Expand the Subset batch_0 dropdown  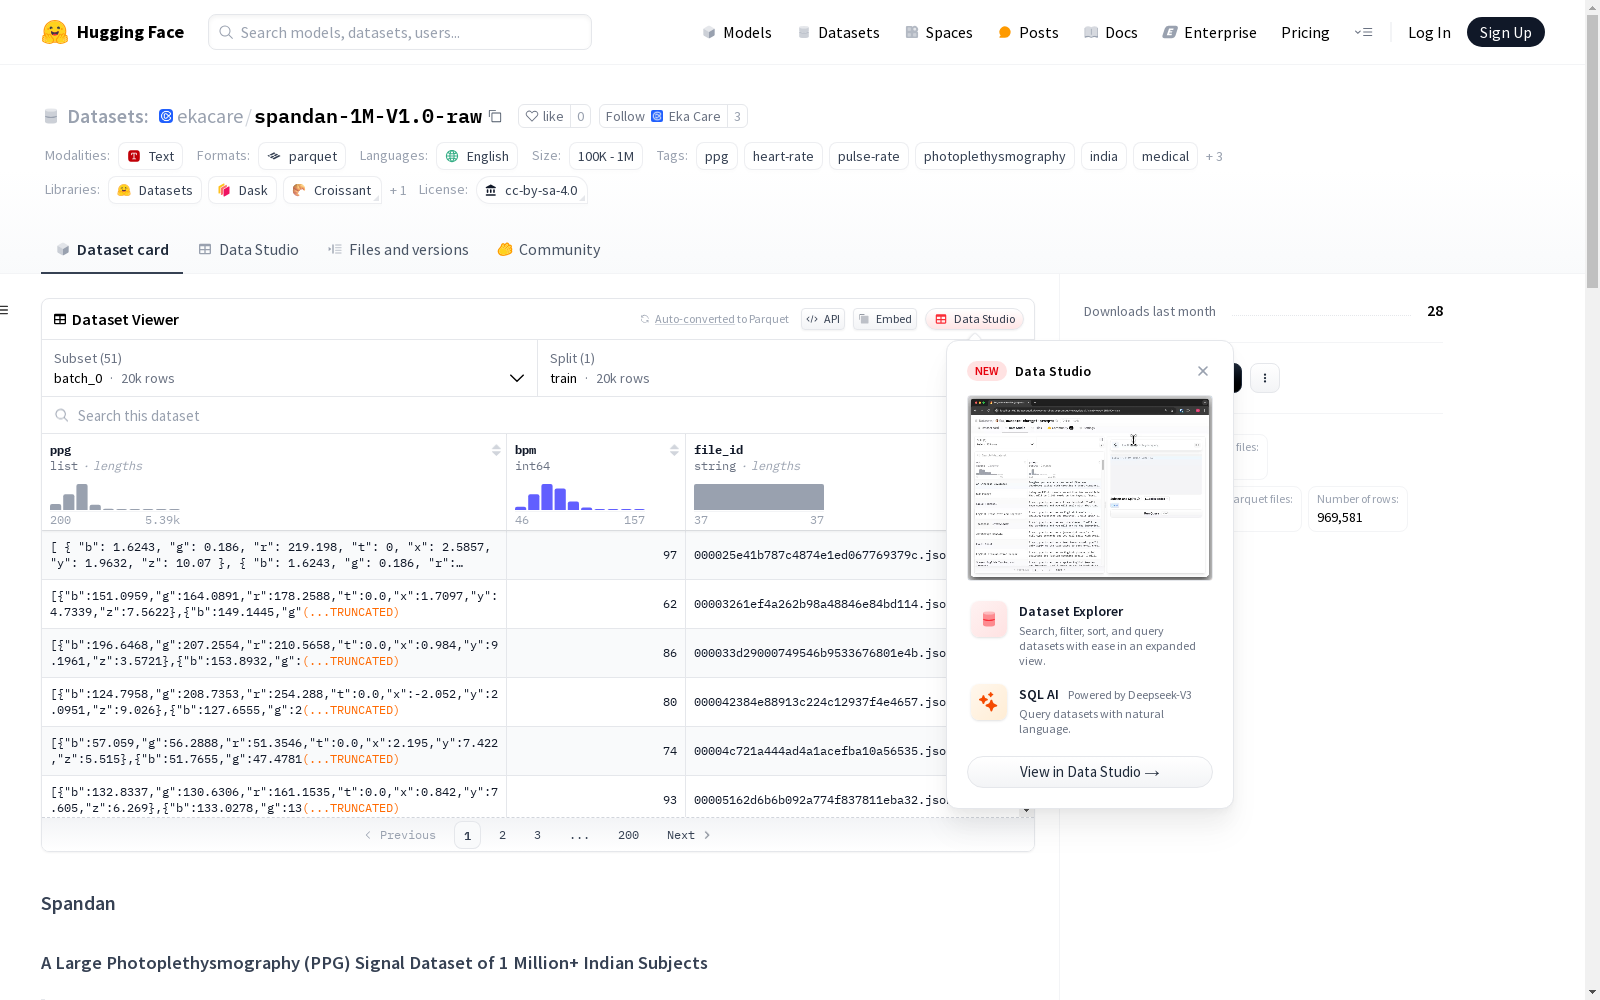[x=289, y=368]
